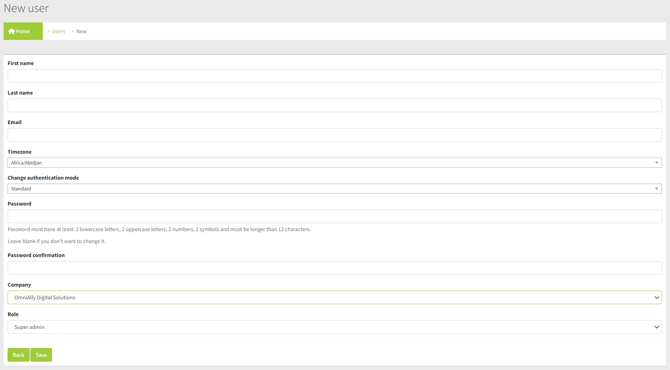Click the First name label

(21, 63)
